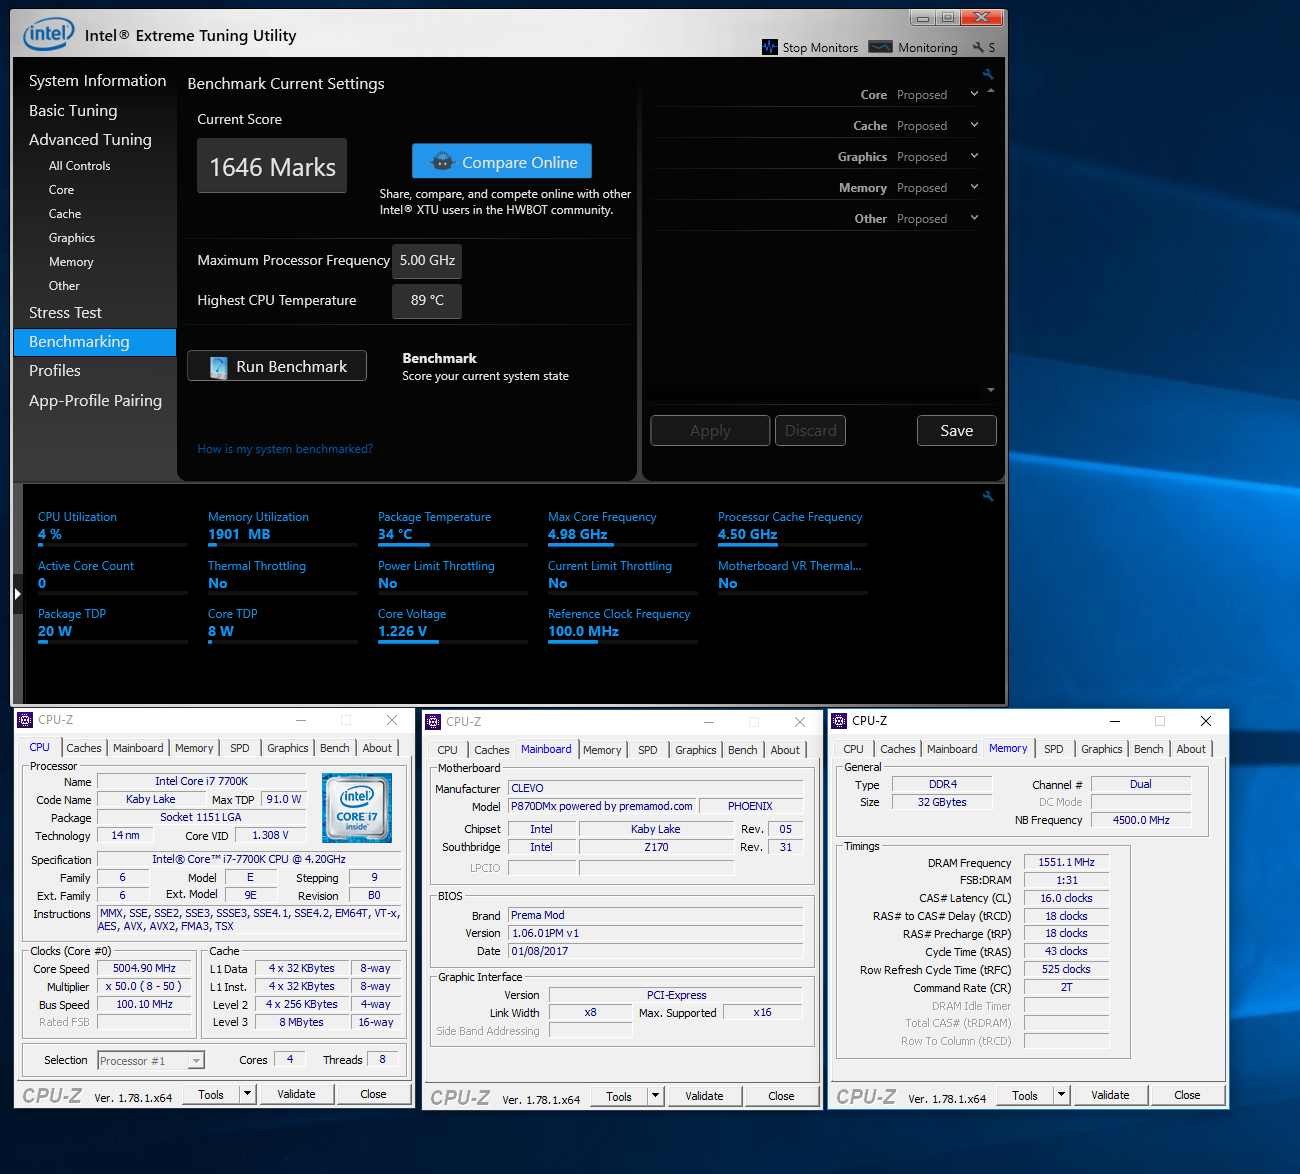Open Graphics tab in Memory CPU-Z window
1300x1174 pixels.
(x=1102, y=749)
